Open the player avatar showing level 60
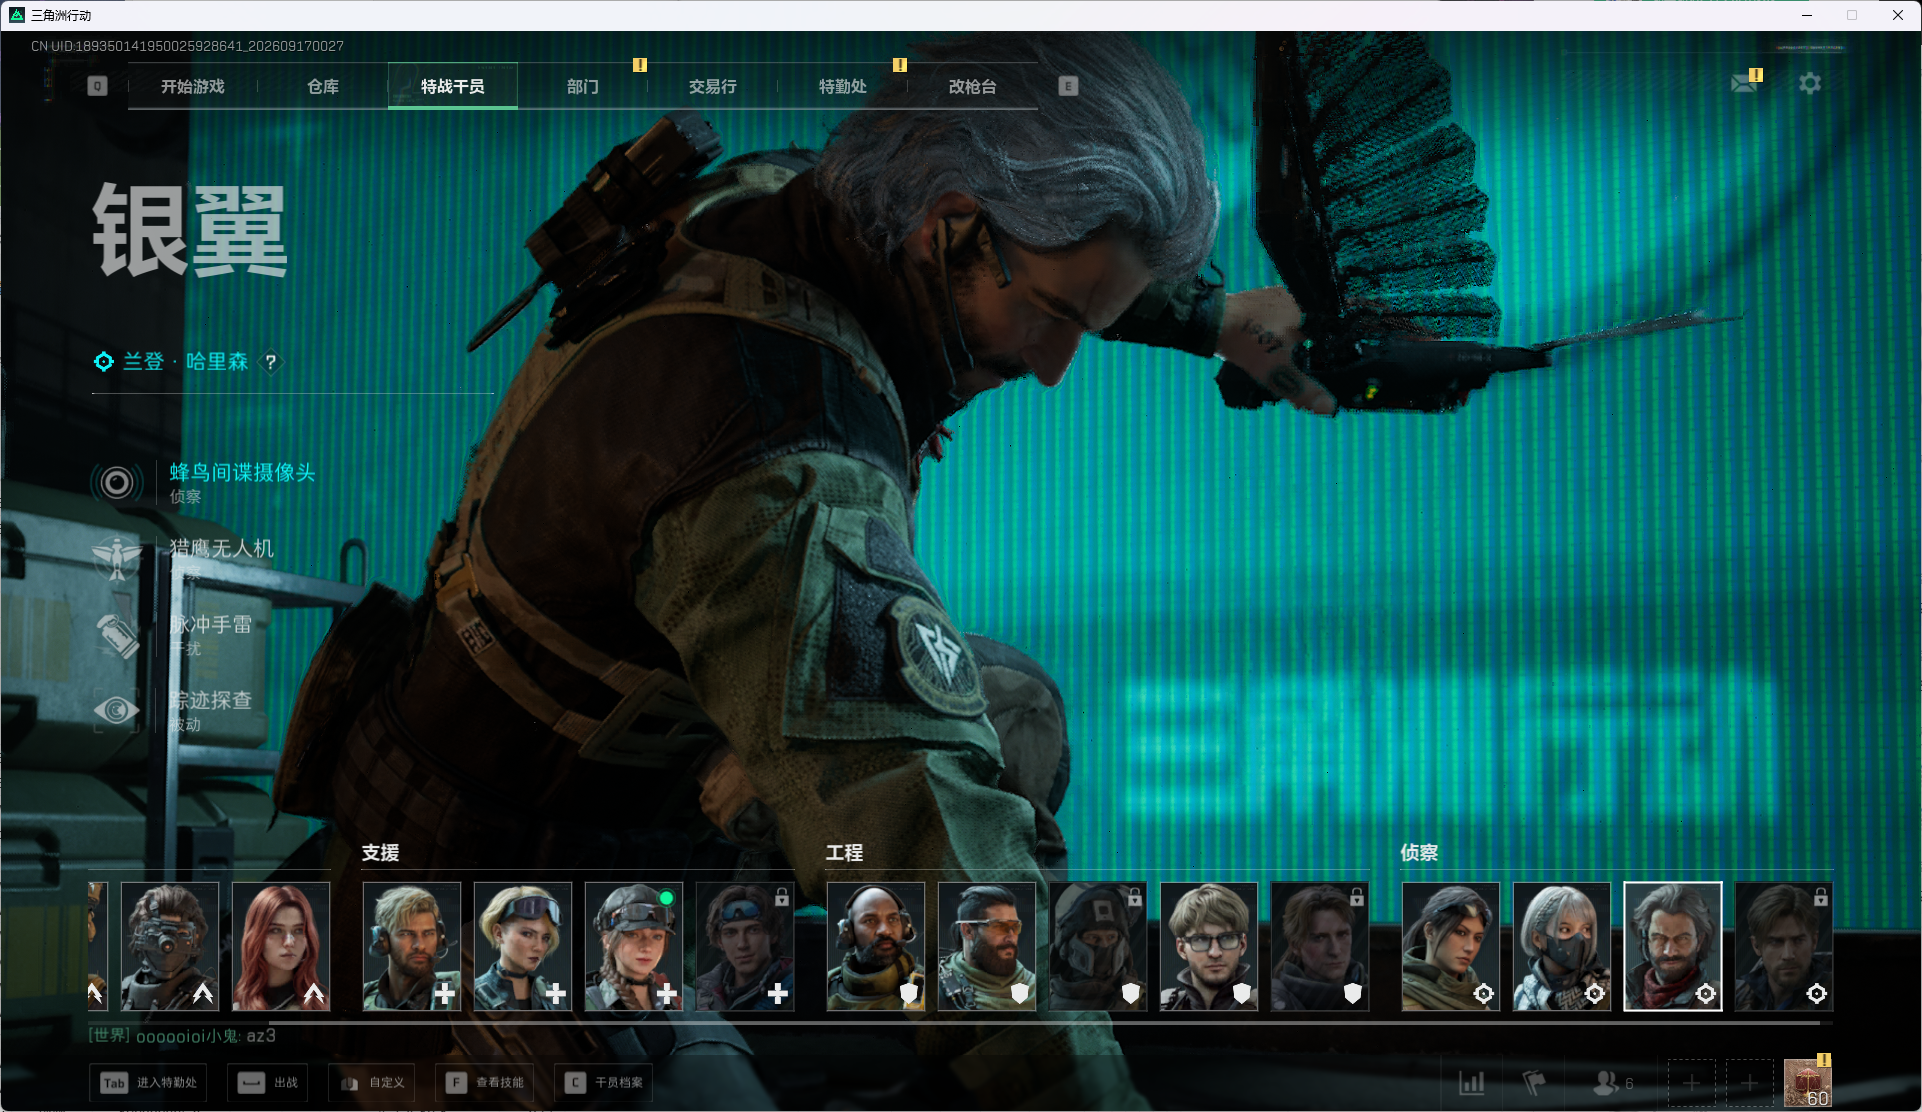Image resolution: width=1922 pixels, height=1112 pixels. pyautogui.click(x=1808, y=1083)
